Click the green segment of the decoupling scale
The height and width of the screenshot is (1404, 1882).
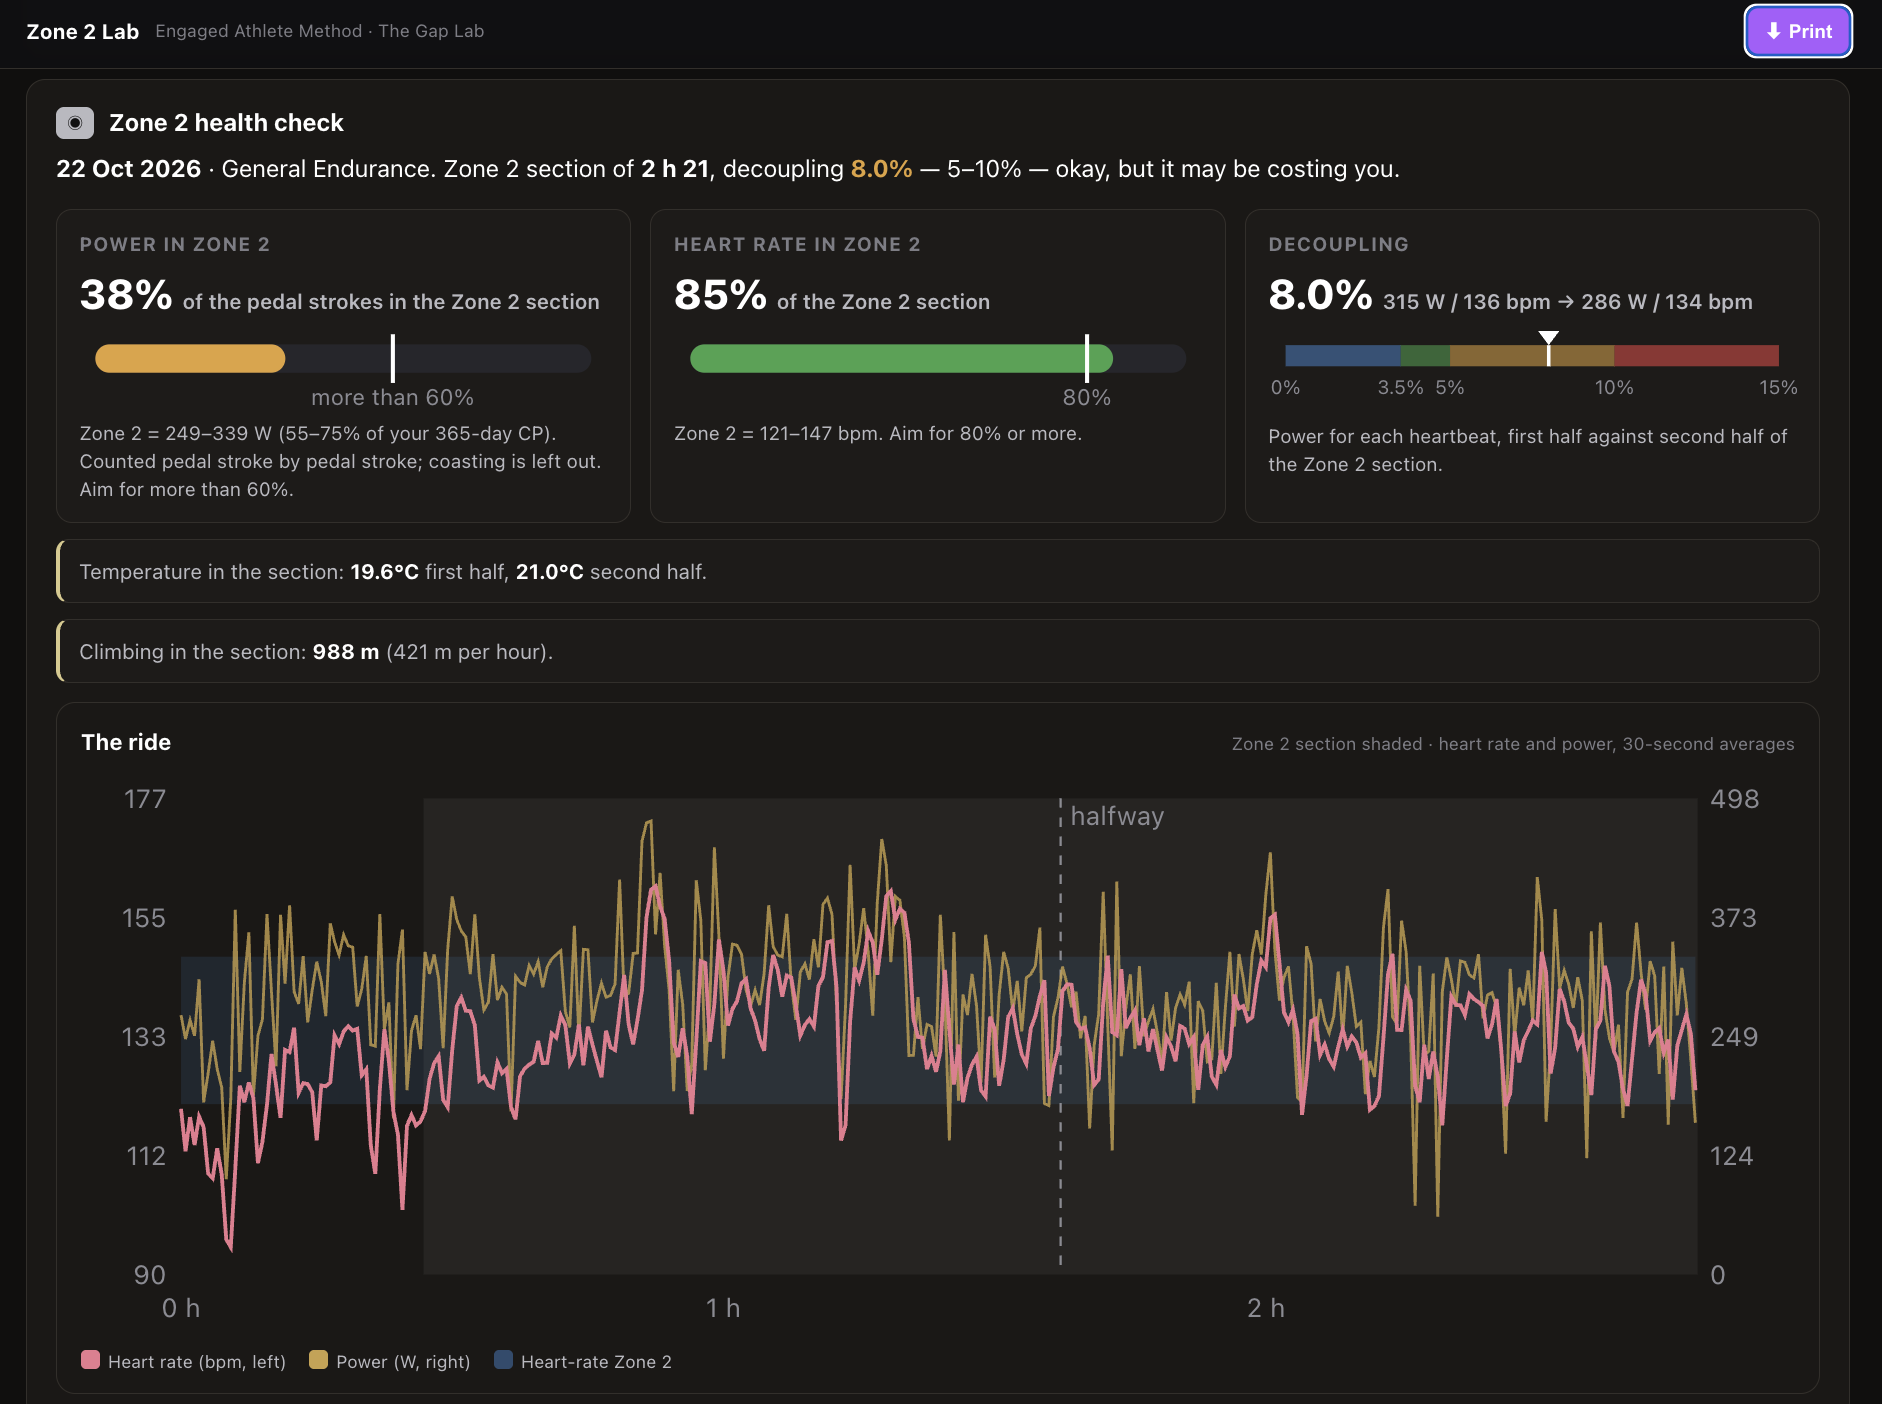(1425, 355)
